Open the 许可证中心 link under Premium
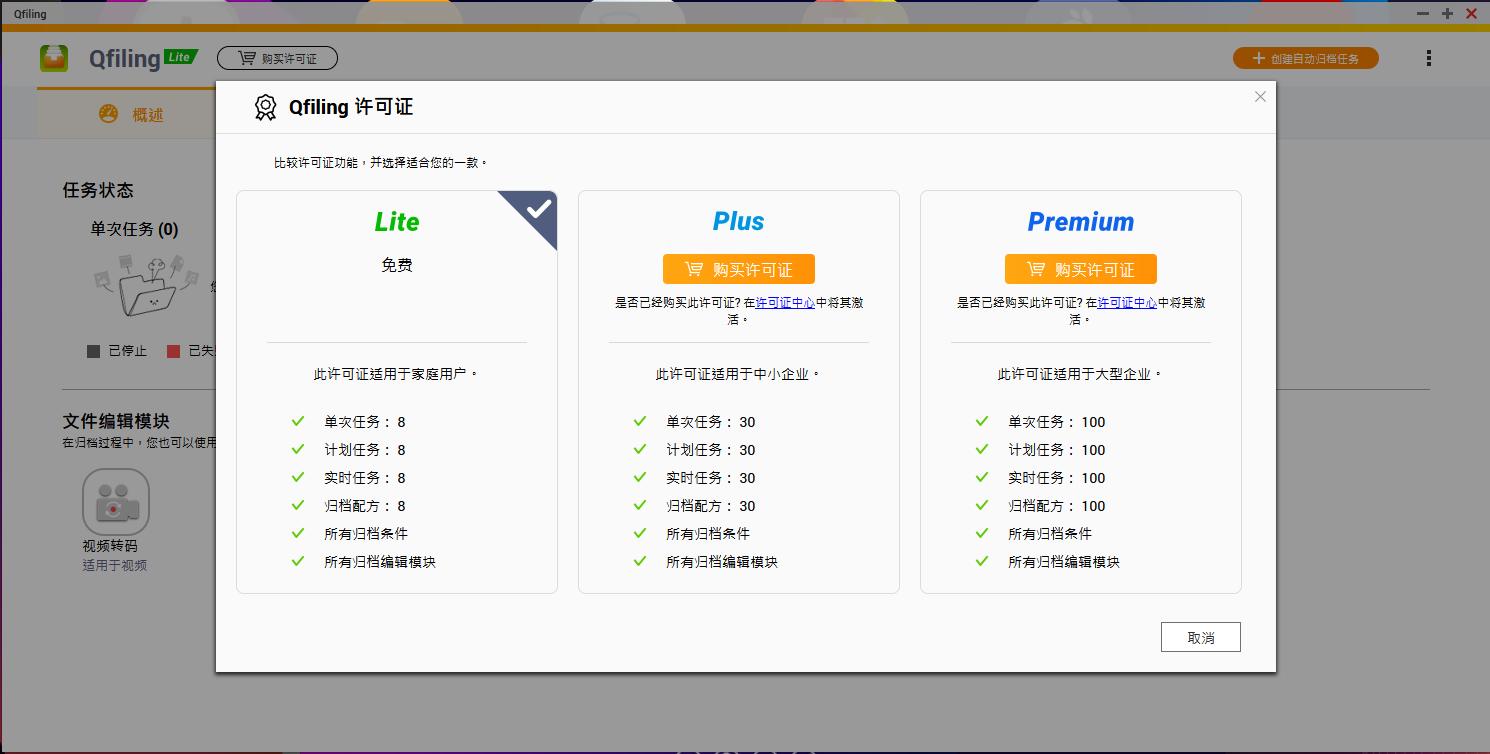The height and width of the screenshot is (754, 1490). (1125, 302)
